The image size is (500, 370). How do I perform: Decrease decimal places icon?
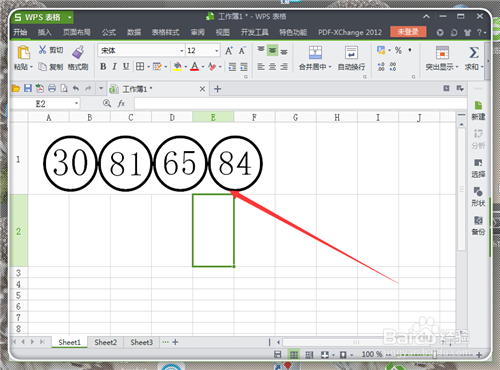(393, 67)
